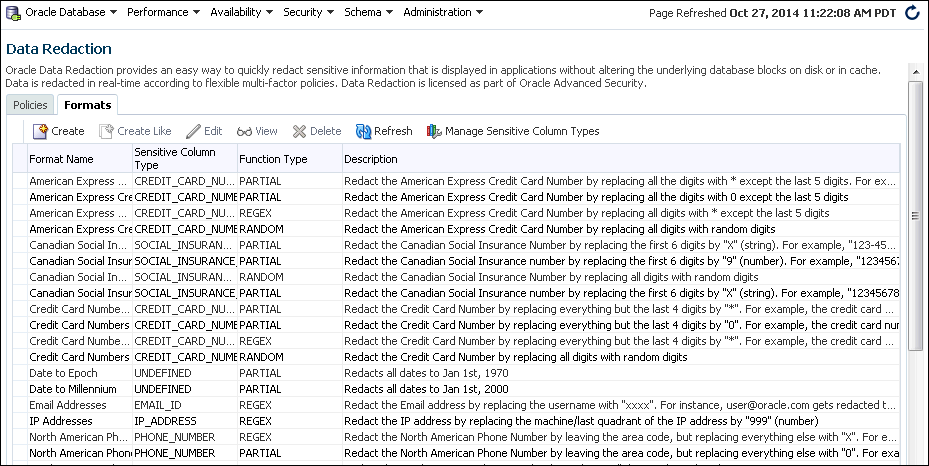
Task: Expand the Administration menu
Action: tap(443, 12)
